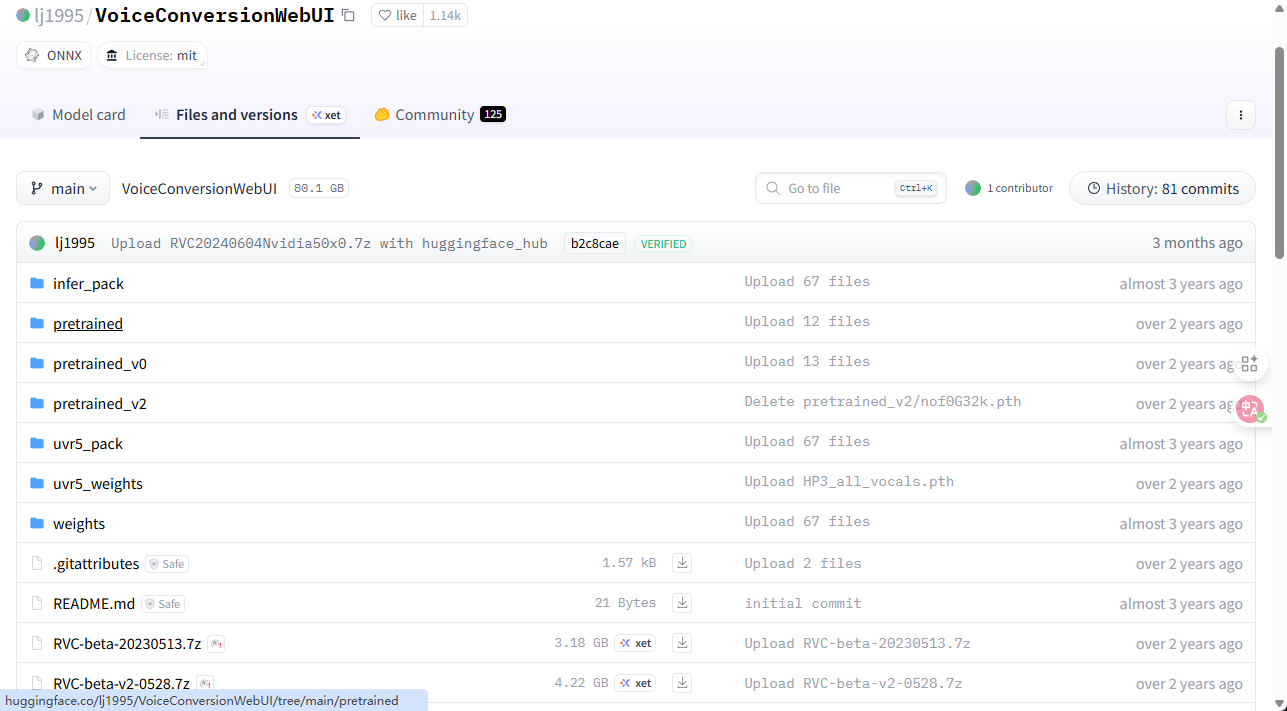The height and width of the screenshot is (711, 1287).
Task: Open the README.md file
Action: click(x=94, y=604)
